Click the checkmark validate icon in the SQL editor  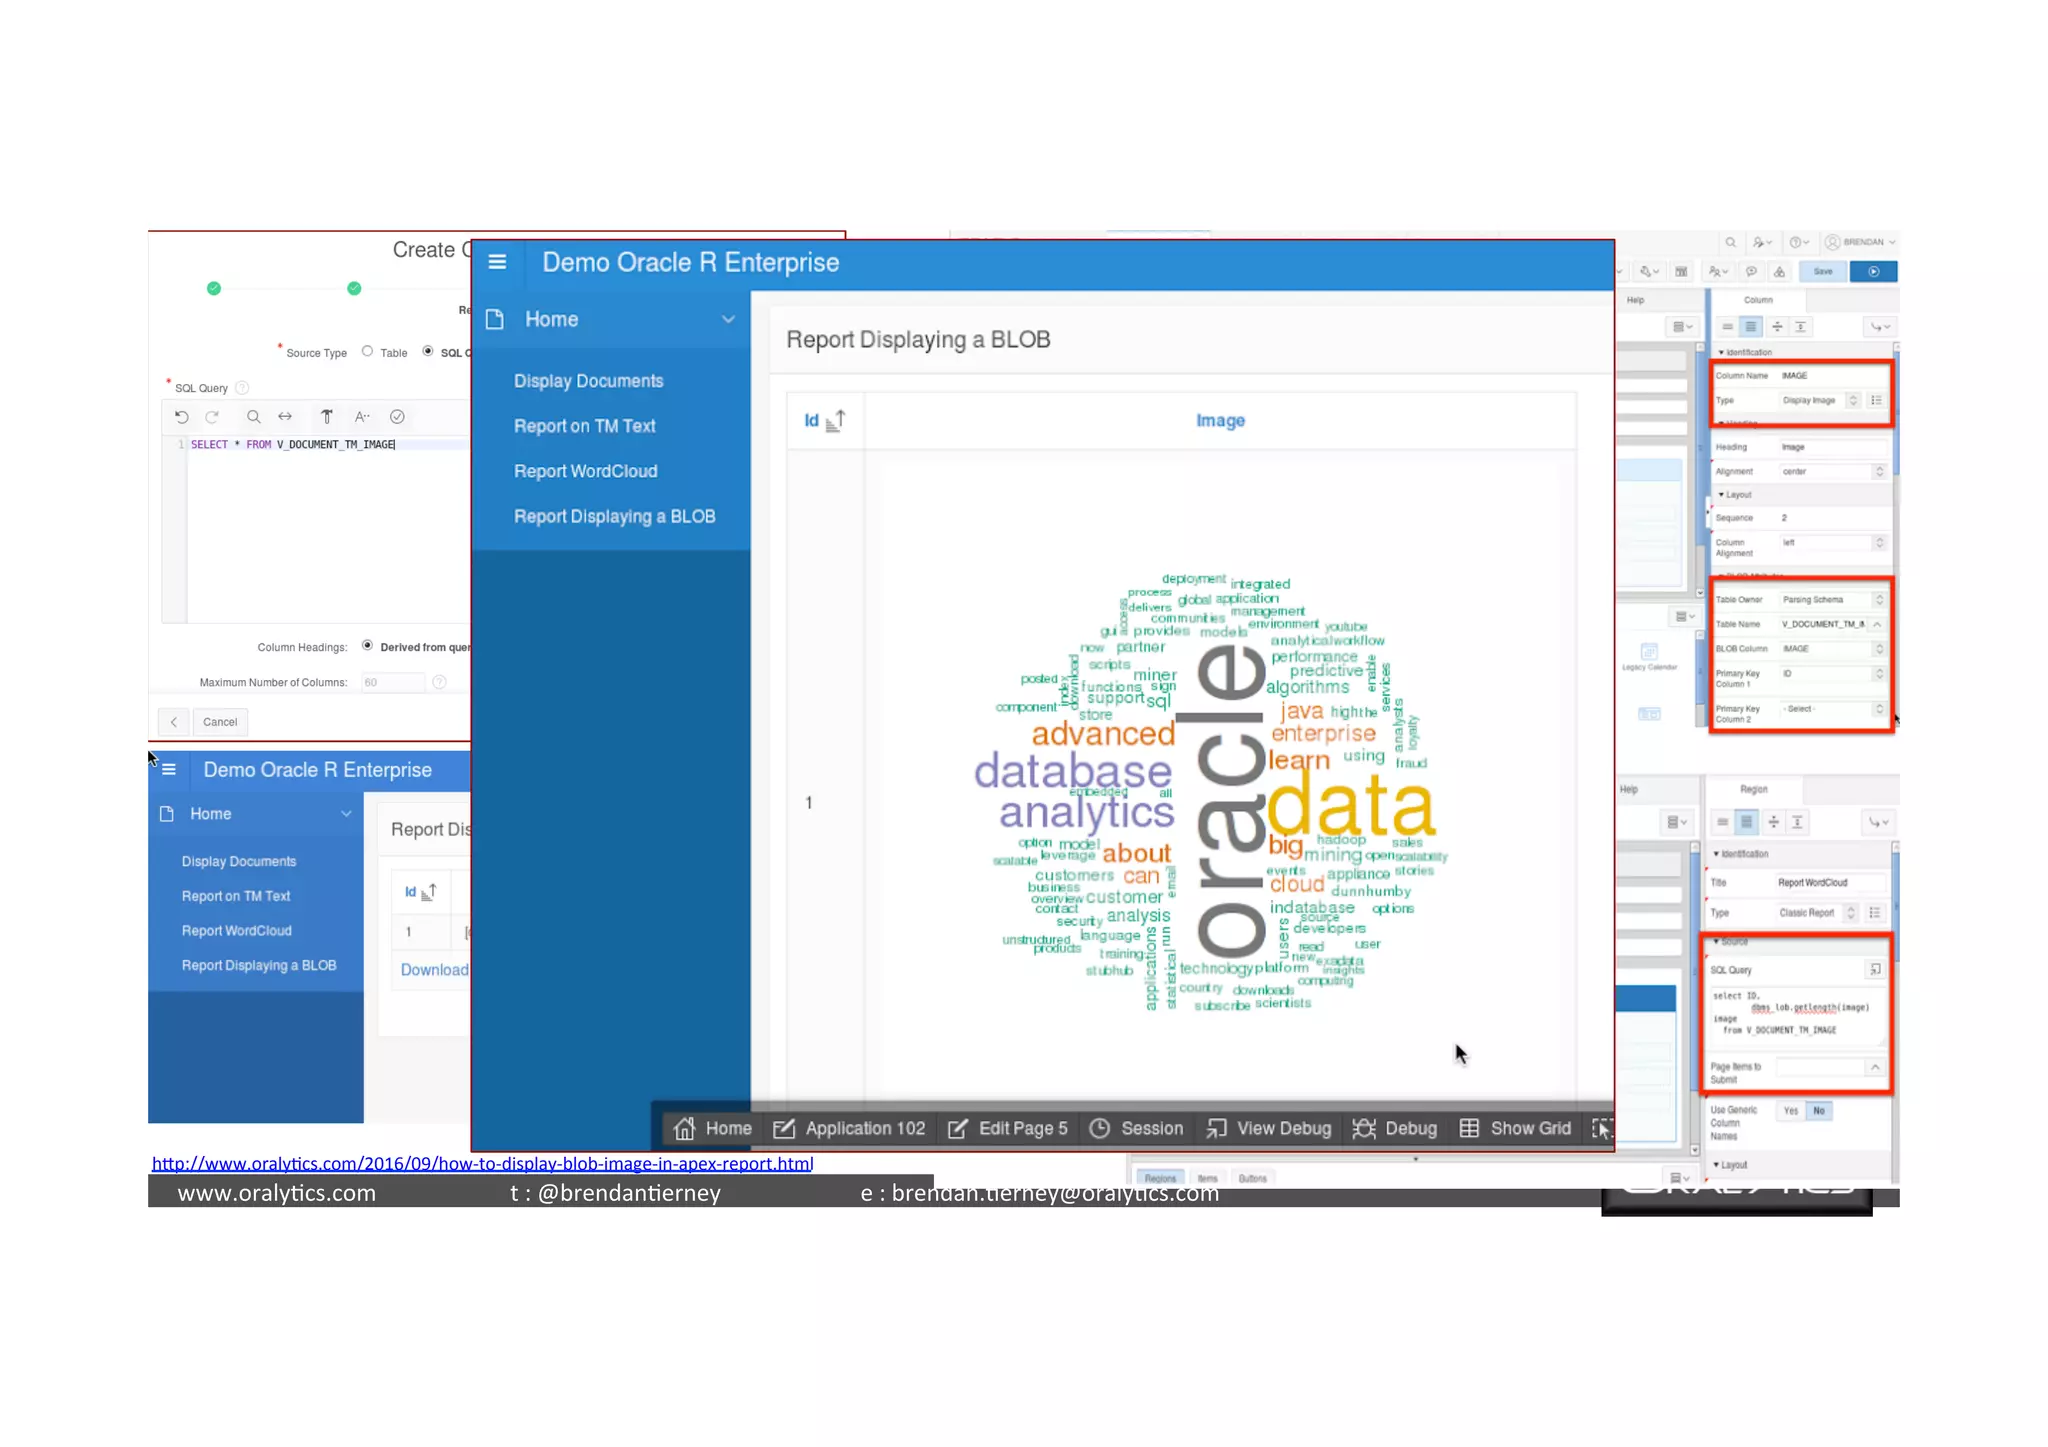(x=397, y=417)
